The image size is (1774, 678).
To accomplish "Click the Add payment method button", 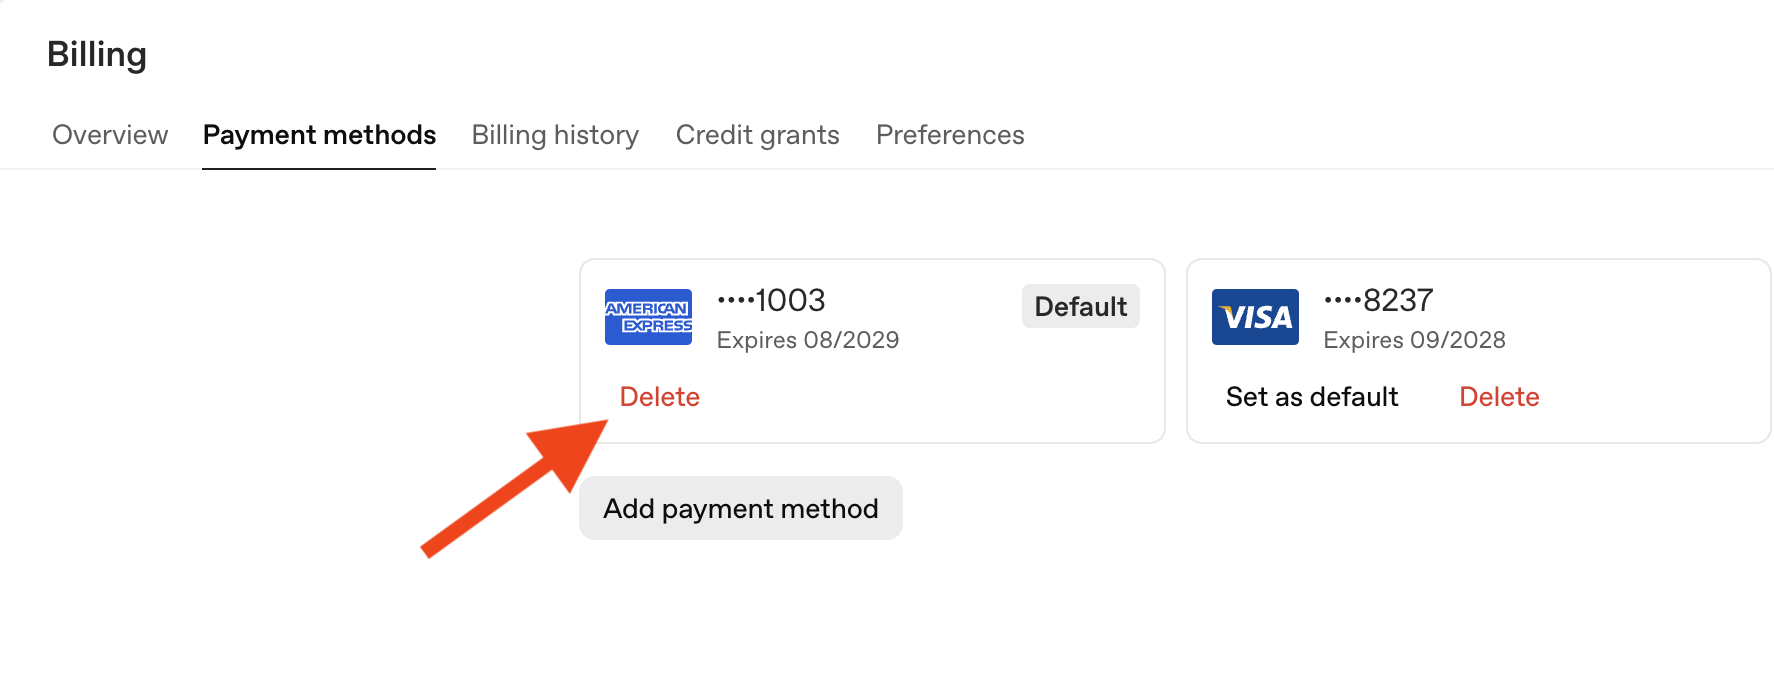I will 740,508.
